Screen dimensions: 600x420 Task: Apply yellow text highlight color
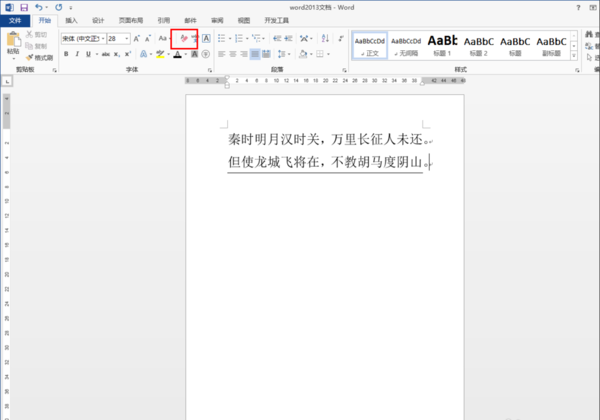pos(160,54)
